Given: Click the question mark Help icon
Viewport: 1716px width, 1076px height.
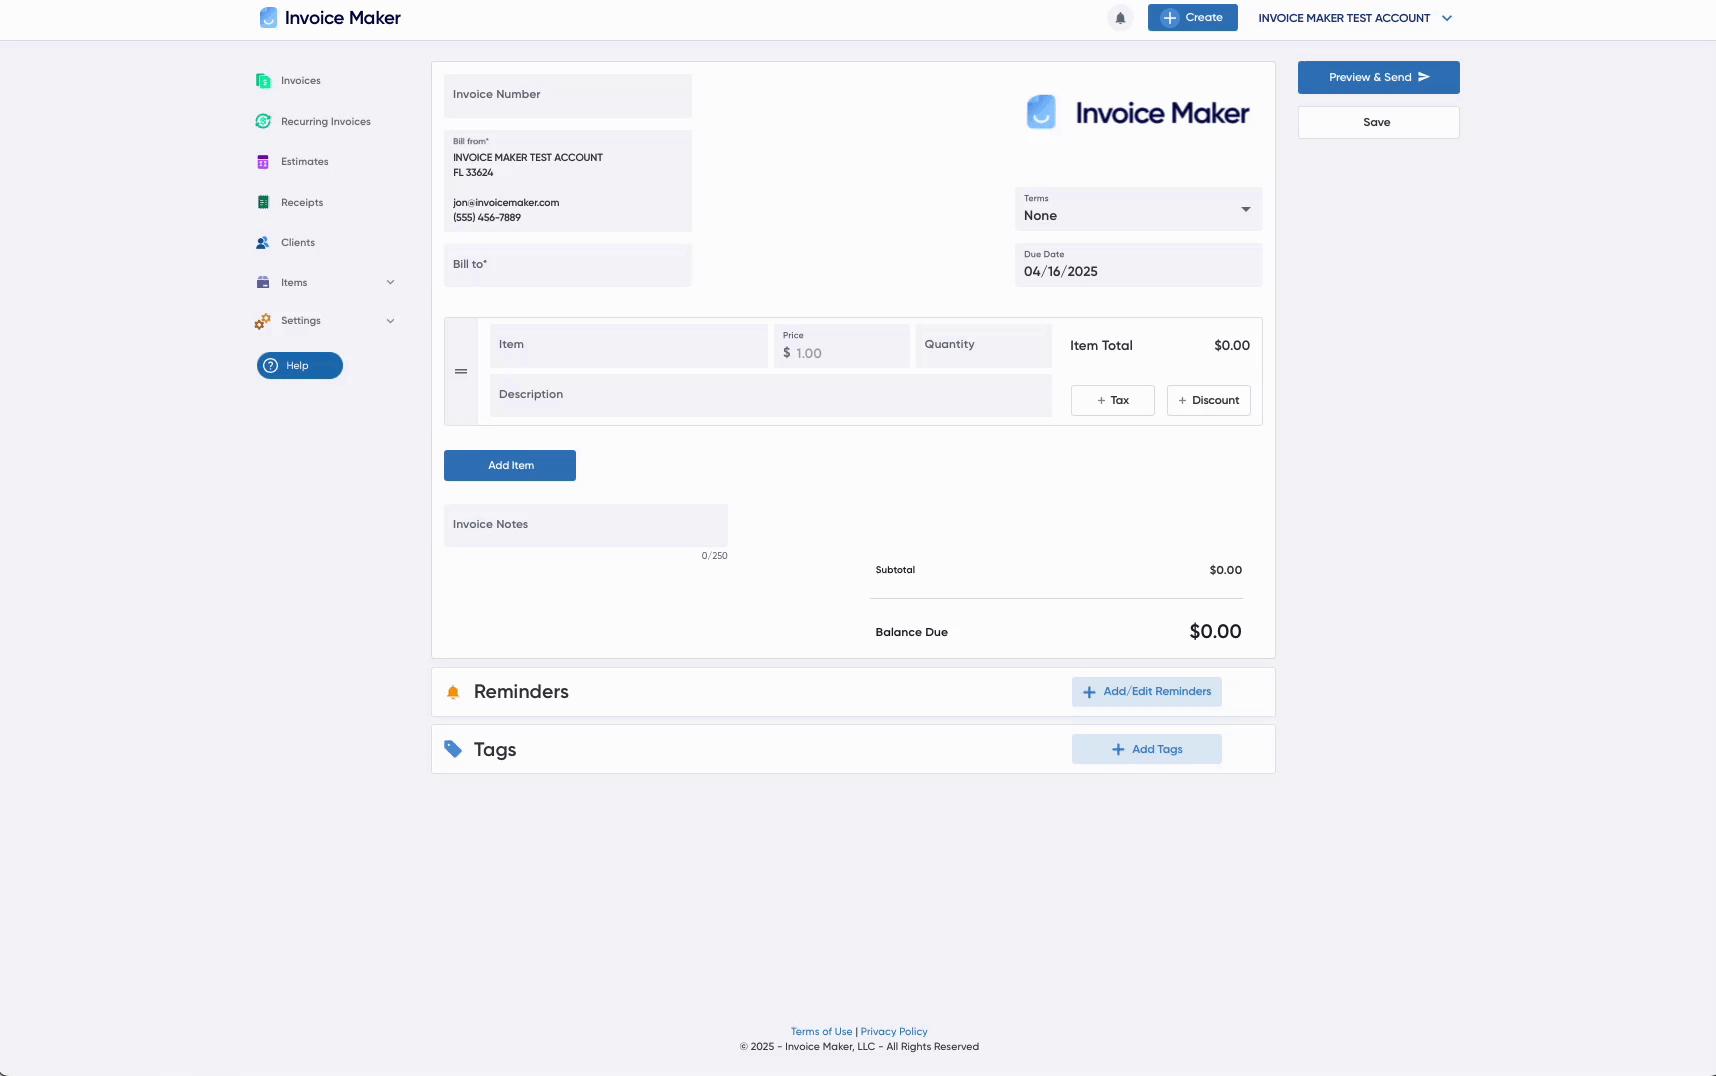Looking at the screenshot, I should tap(270, 366).
